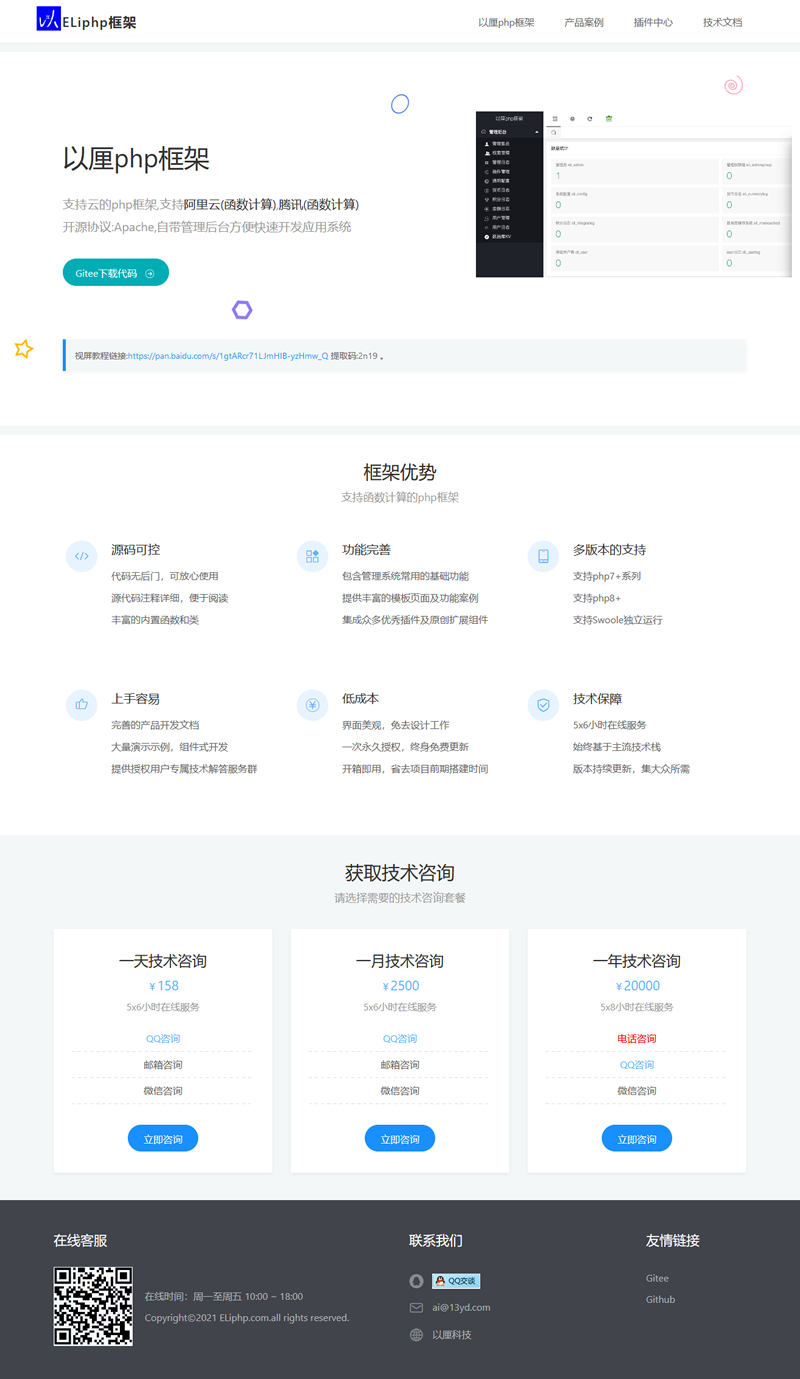This screenshot has width=800, height=1379.
Task: Click the globe icon beside 以厘科技
Action: tap(416, 1334)
